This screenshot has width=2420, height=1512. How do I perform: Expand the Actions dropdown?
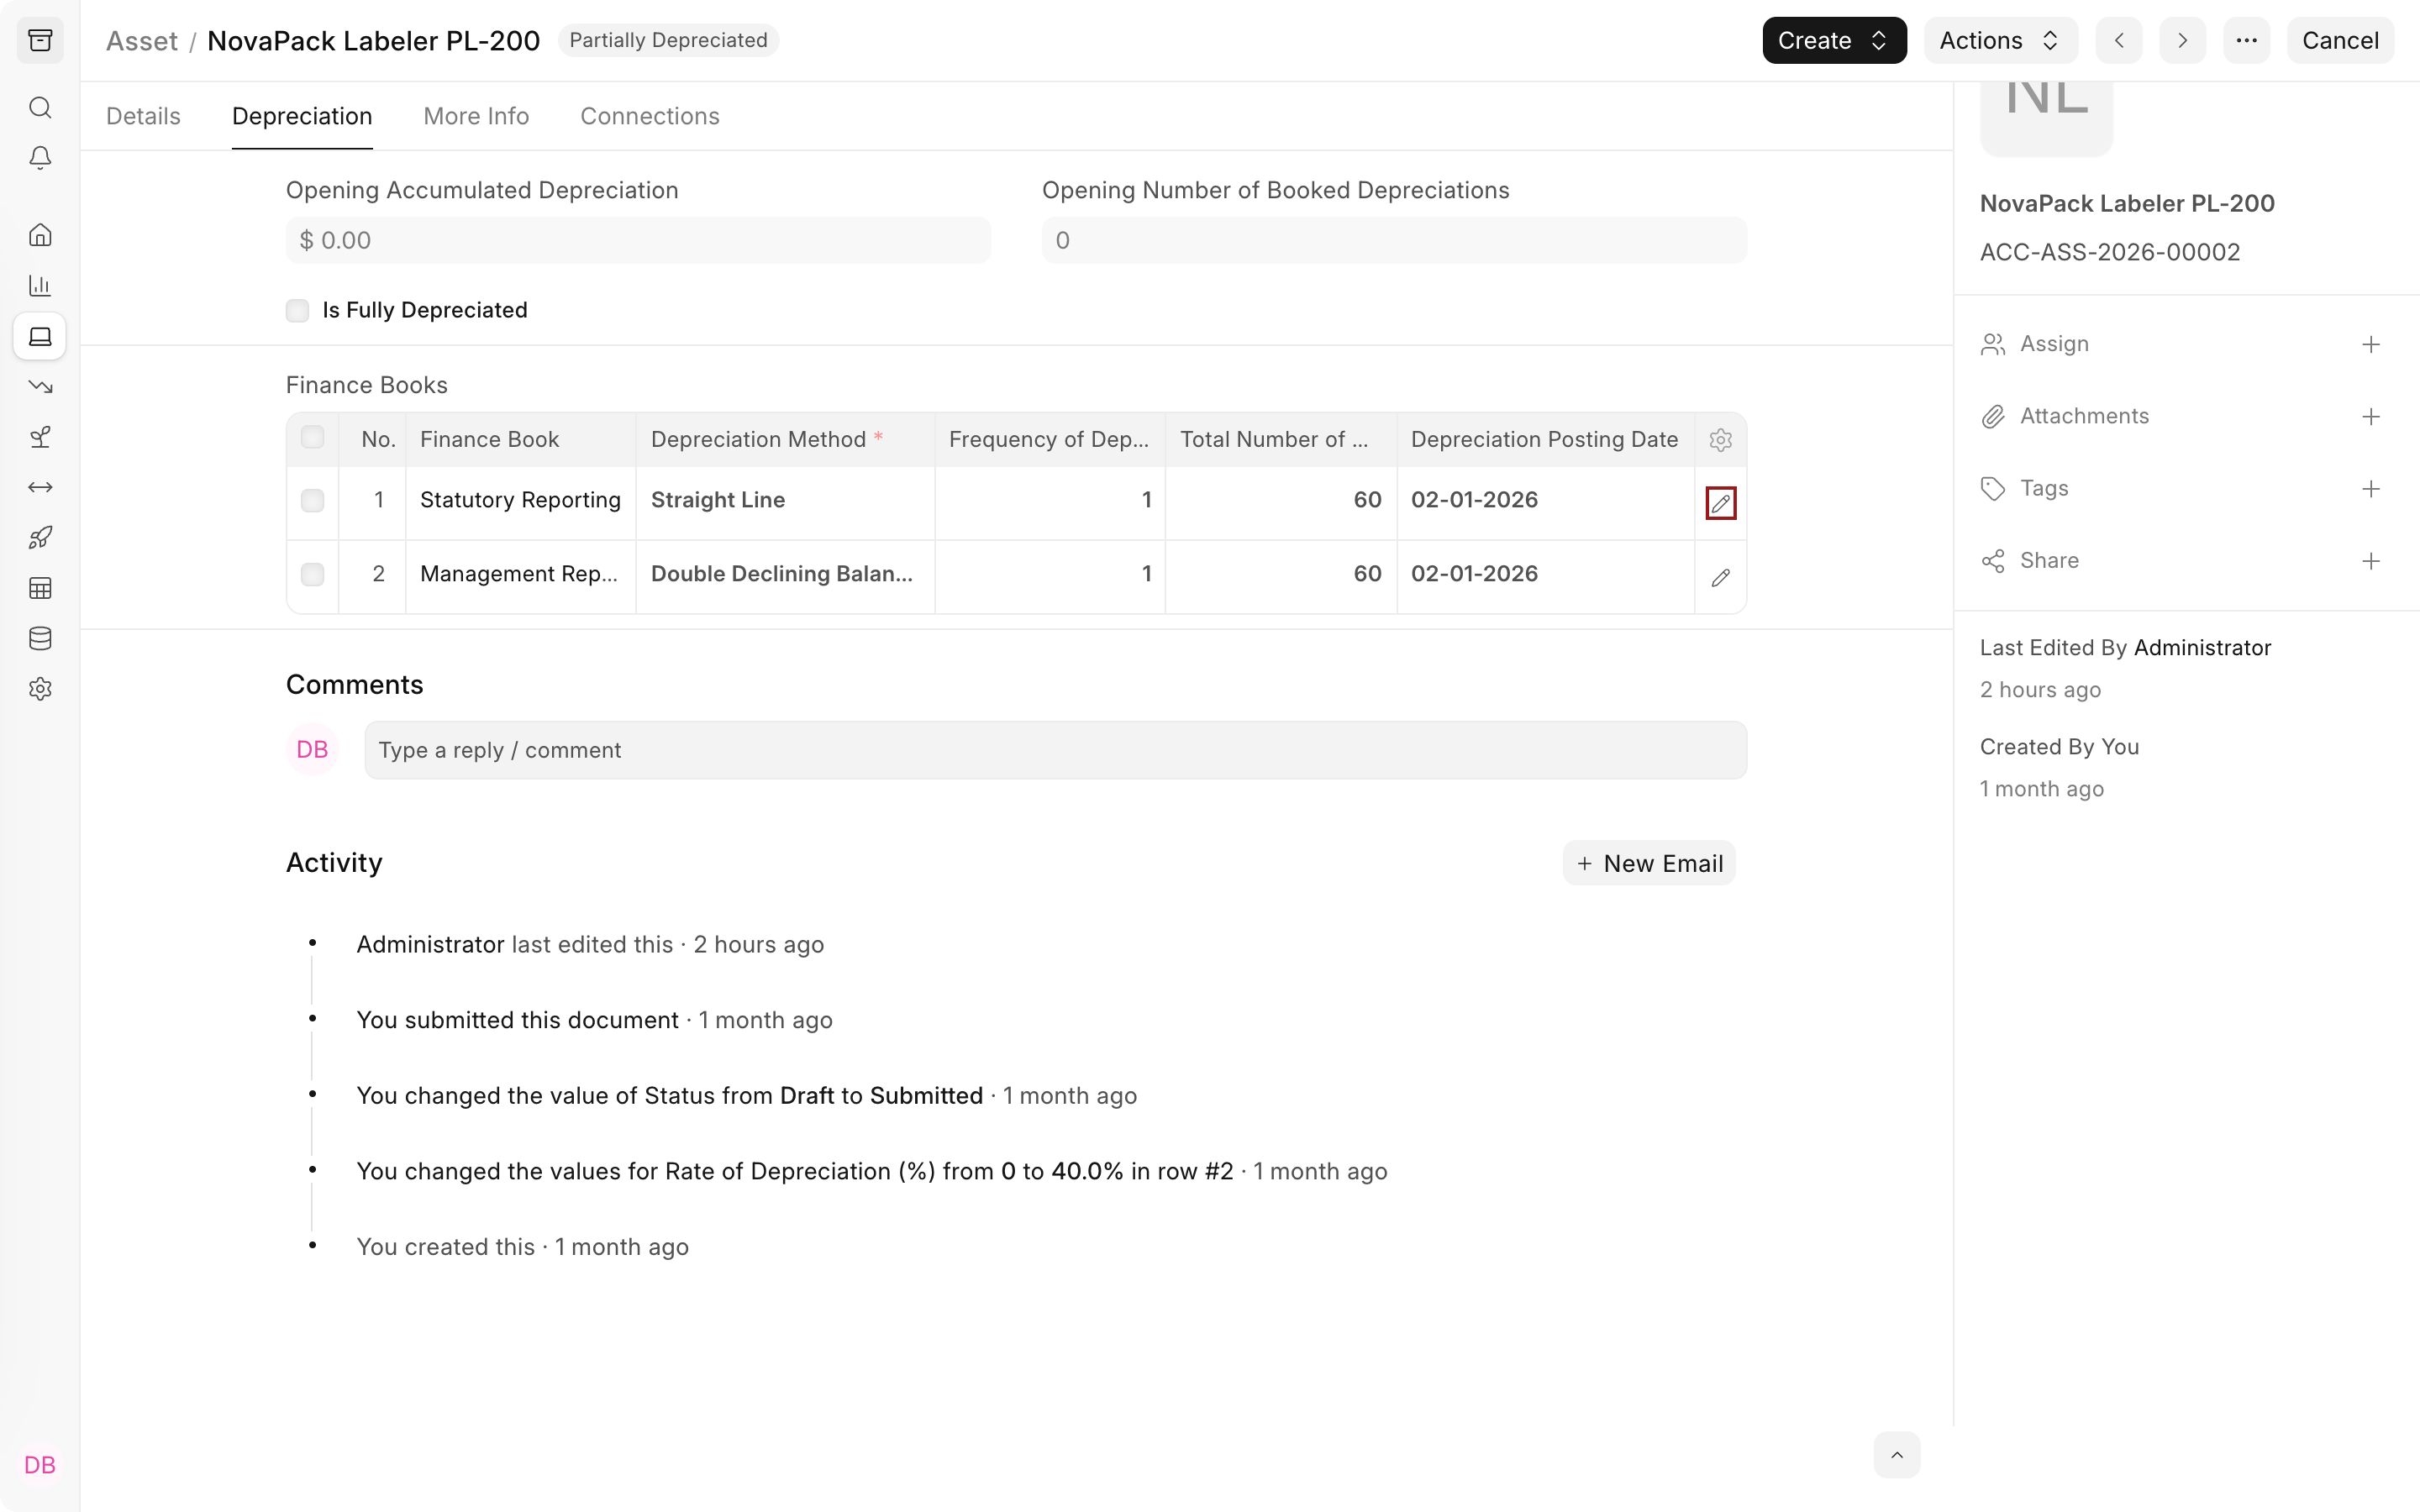coord(2000,41)
